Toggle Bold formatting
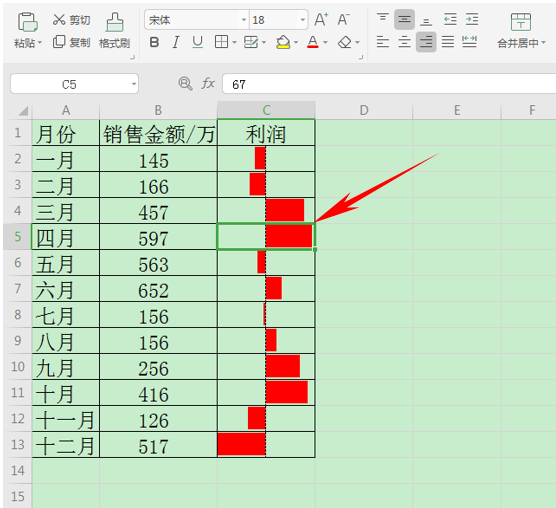This screenshot has width=556, height=508. coord(154,43)
